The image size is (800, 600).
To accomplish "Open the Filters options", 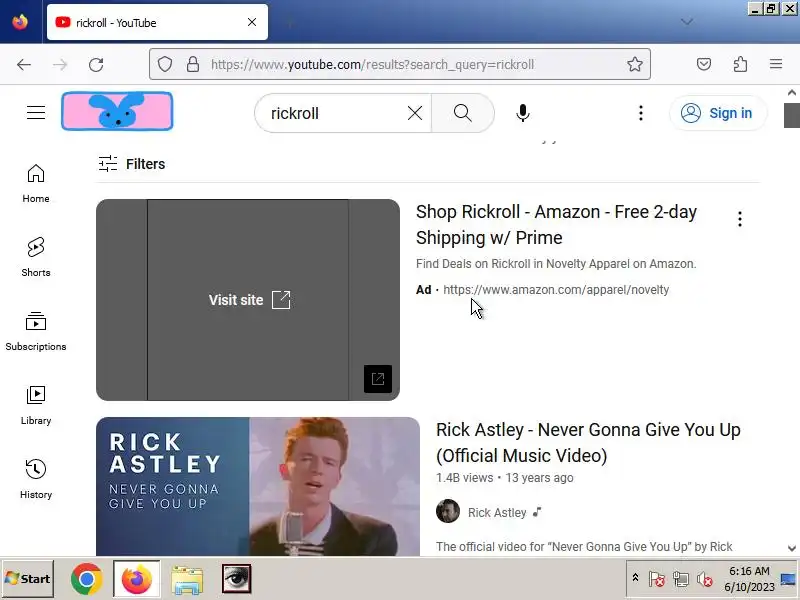I will (x=132, y=164).
